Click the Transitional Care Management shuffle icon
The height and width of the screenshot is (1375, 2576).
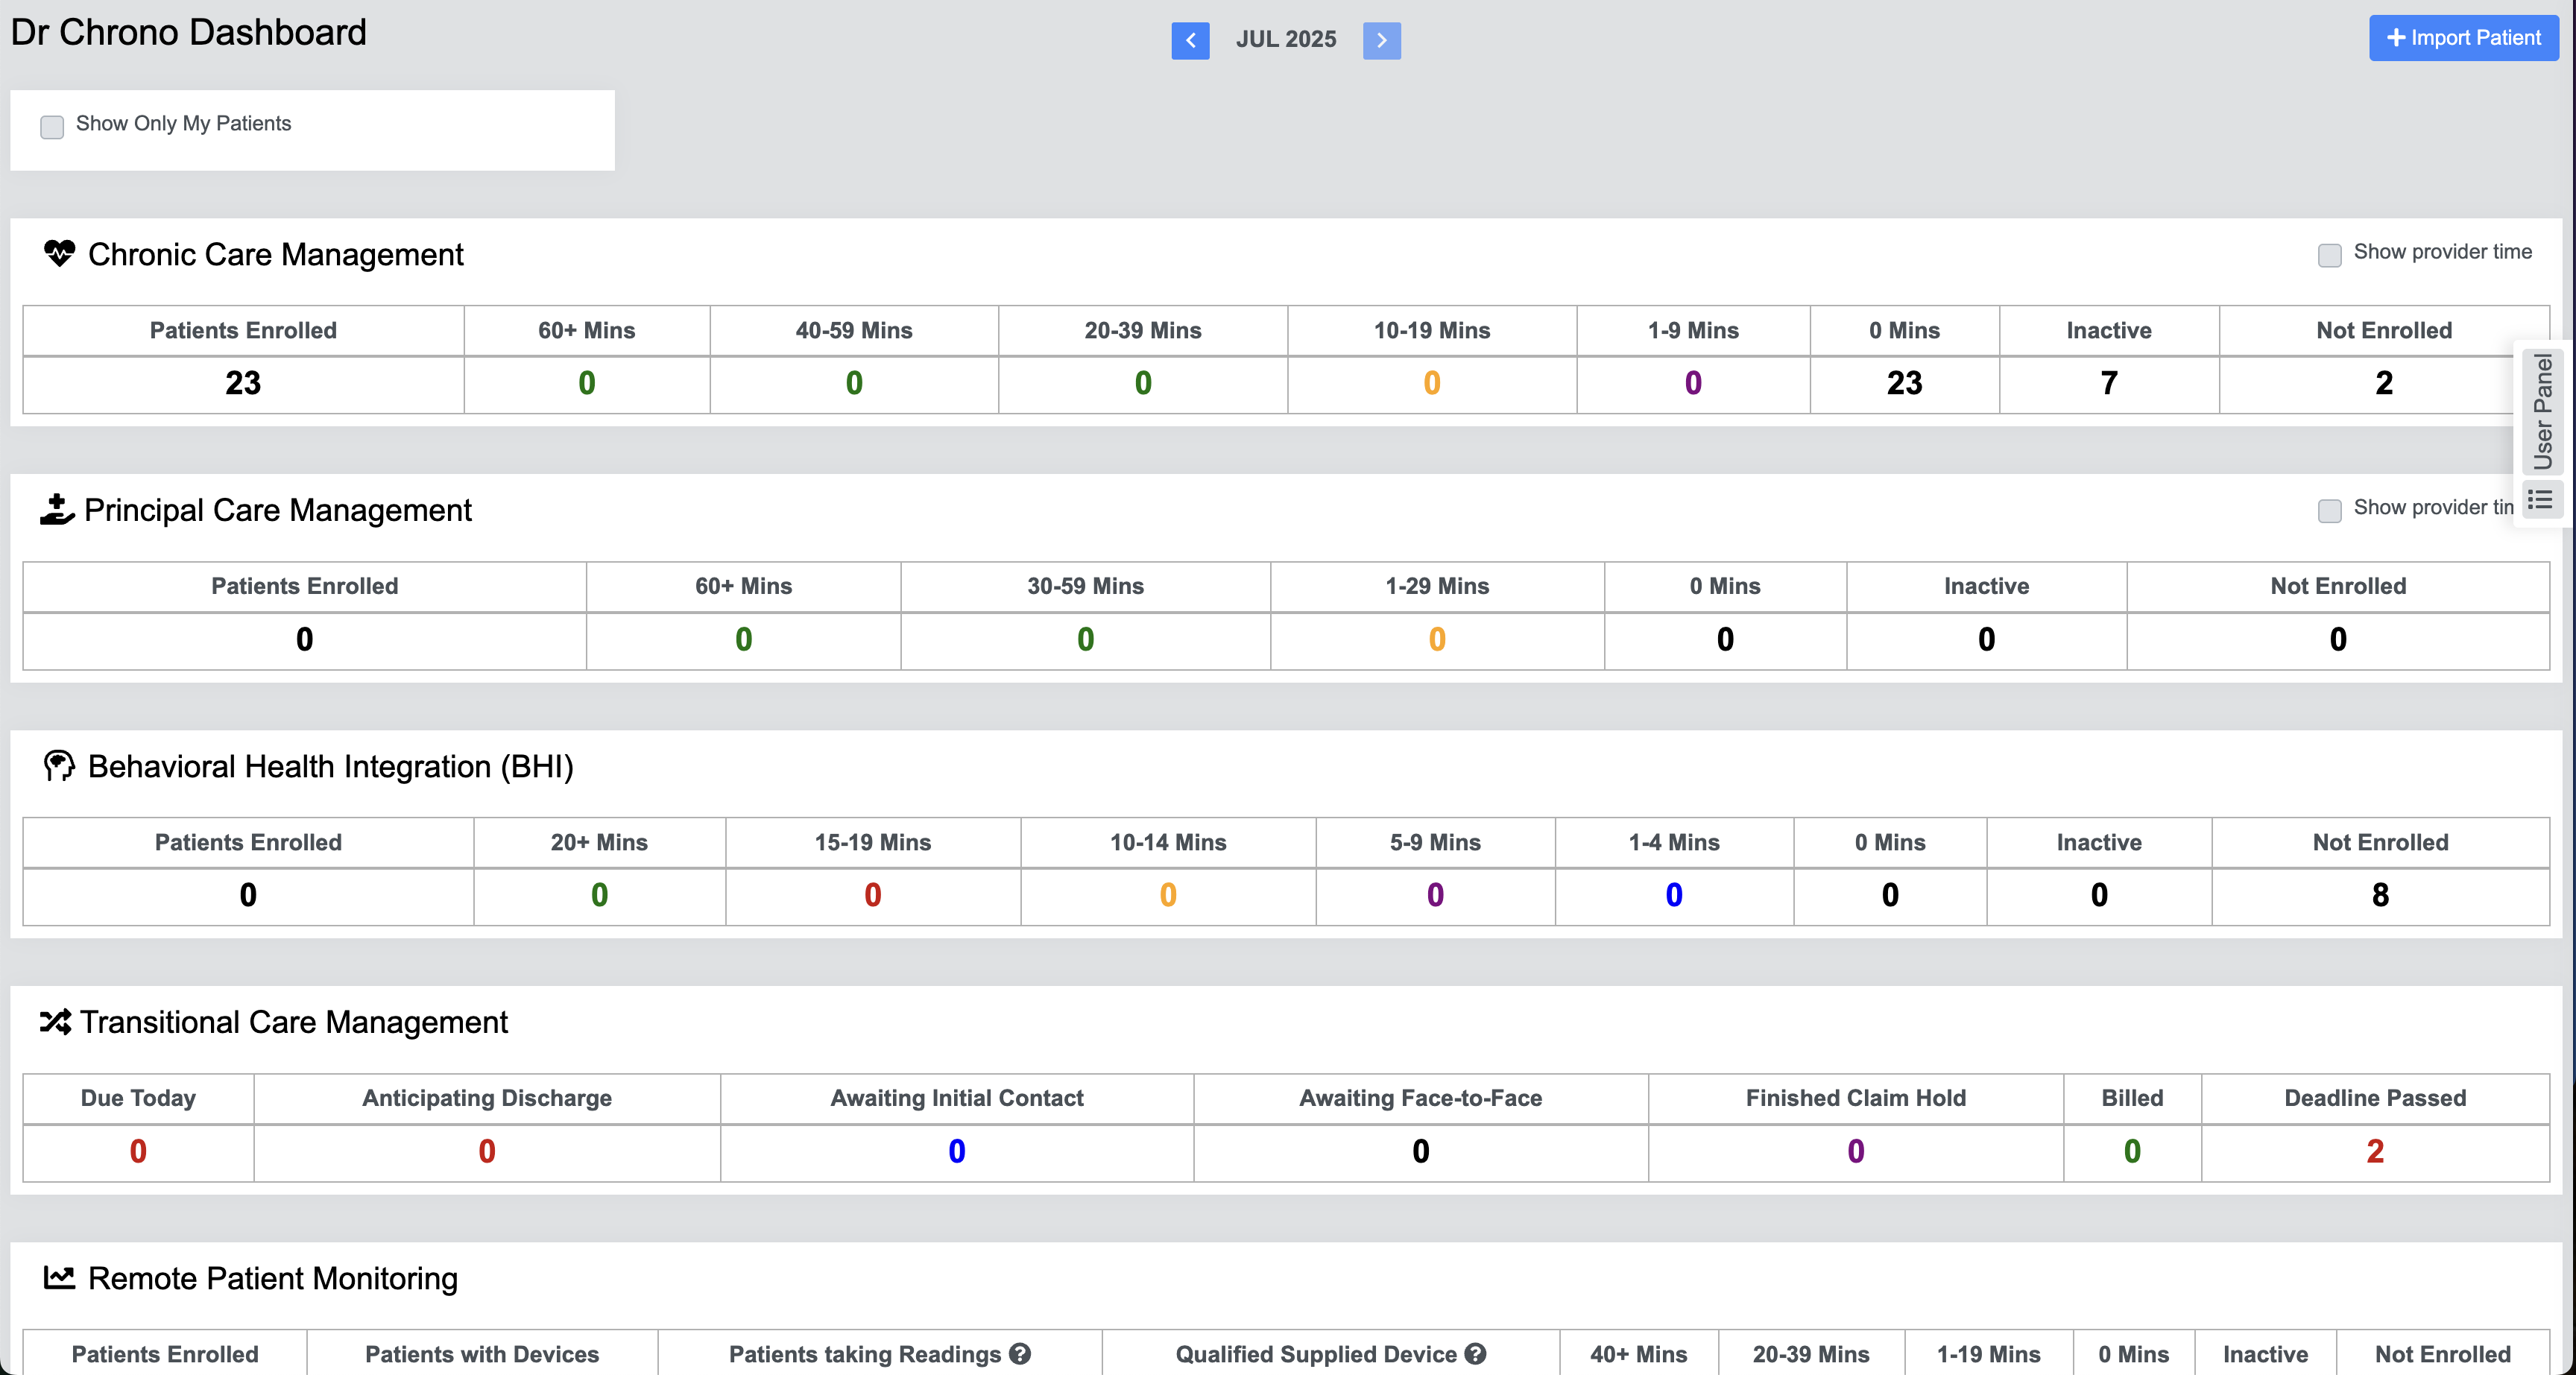55,1022
